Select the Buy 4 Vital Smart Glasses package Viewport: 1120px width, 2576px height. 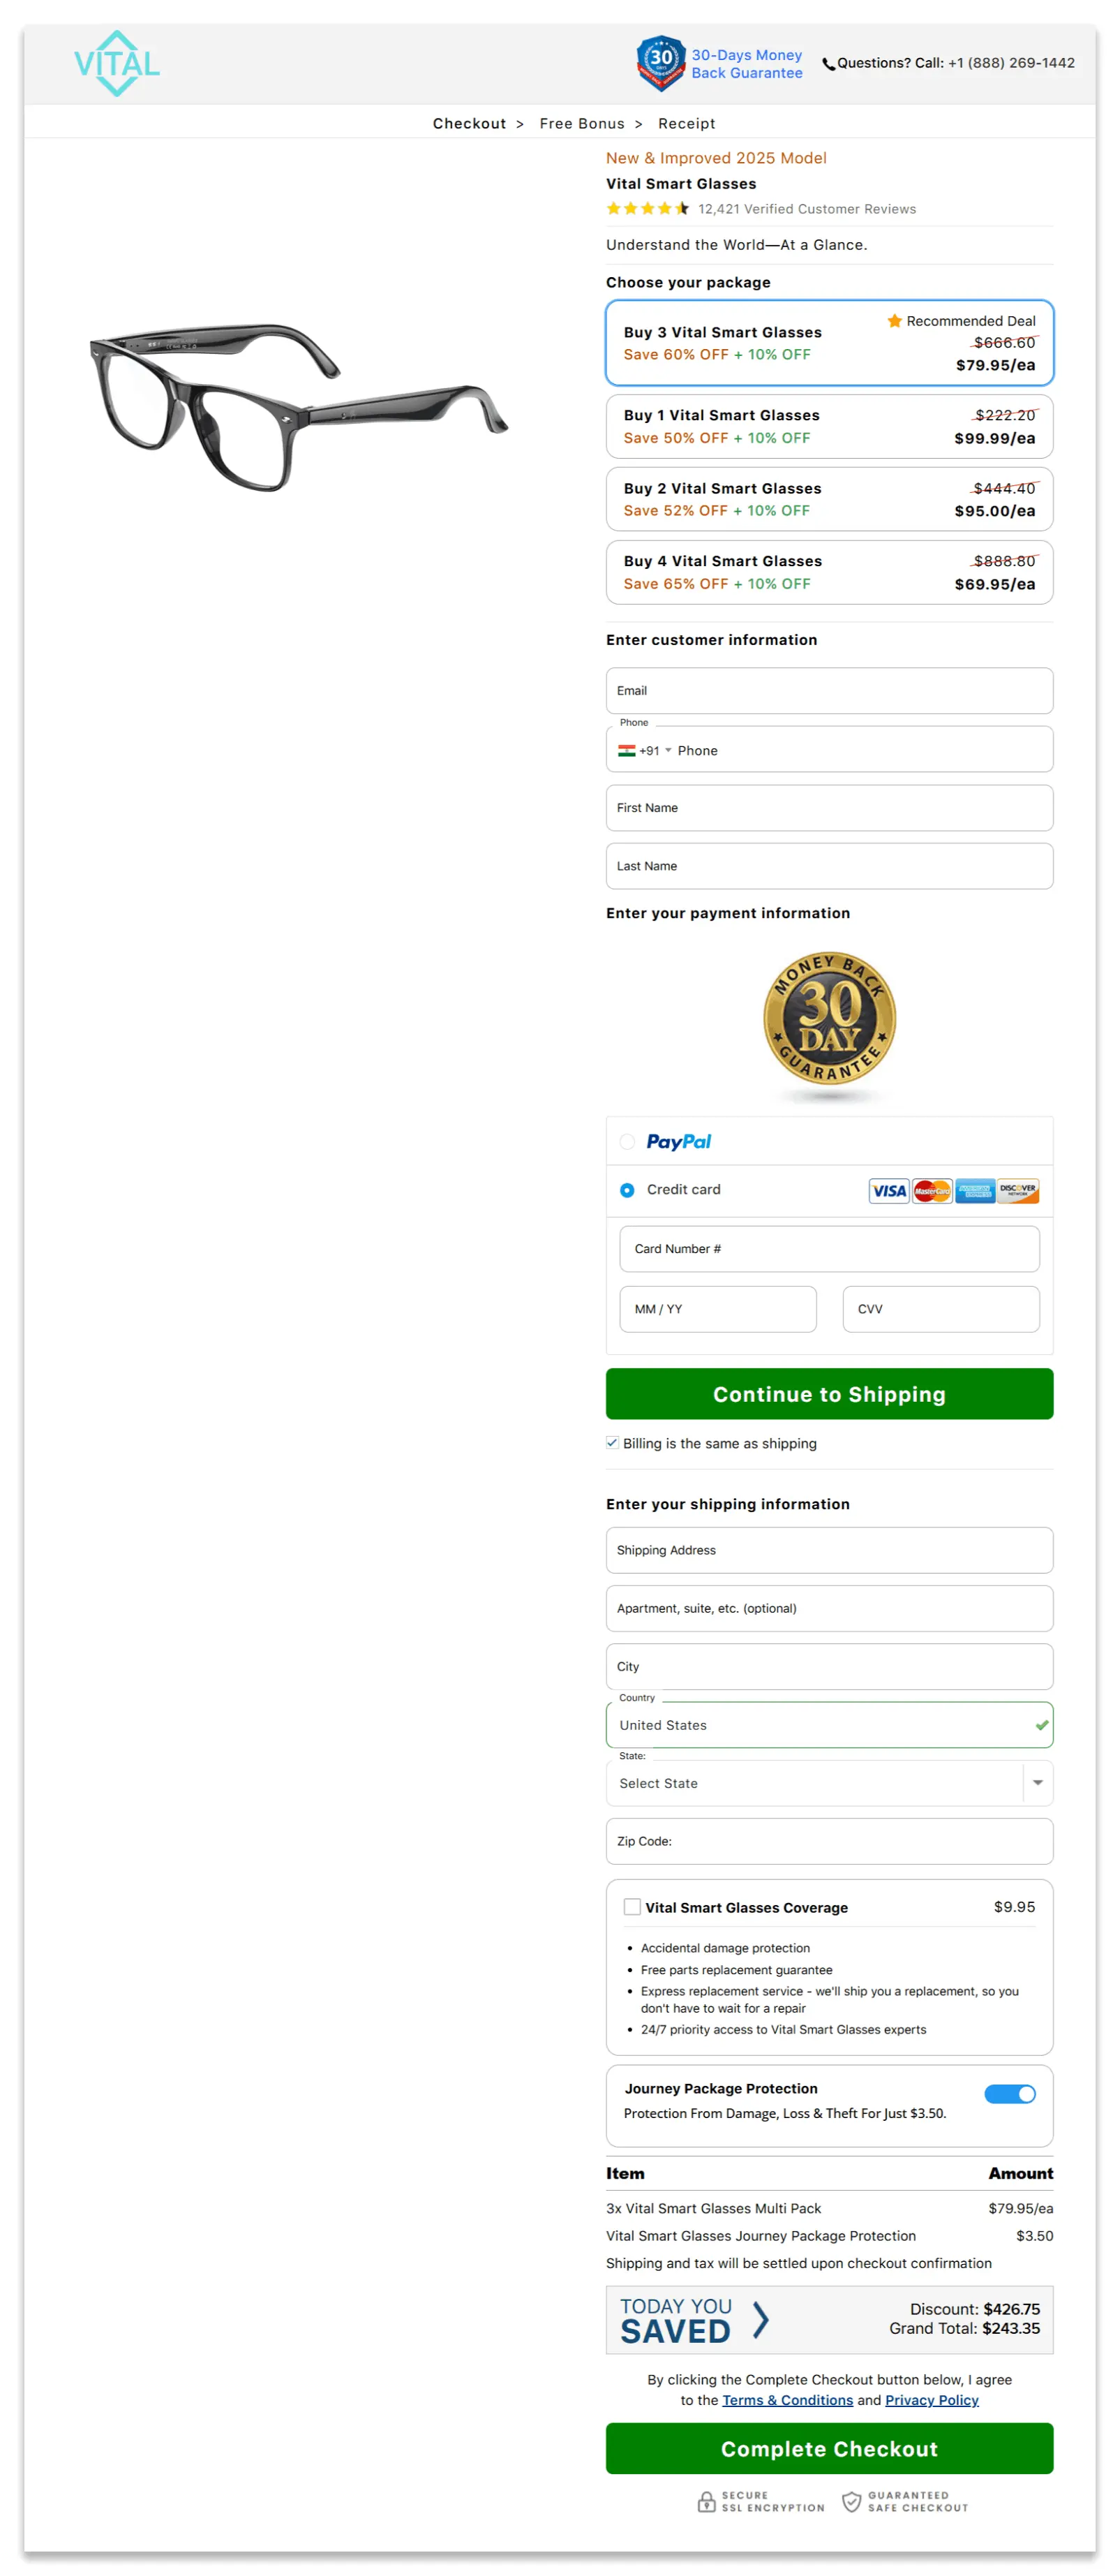(x=829, y=572)
